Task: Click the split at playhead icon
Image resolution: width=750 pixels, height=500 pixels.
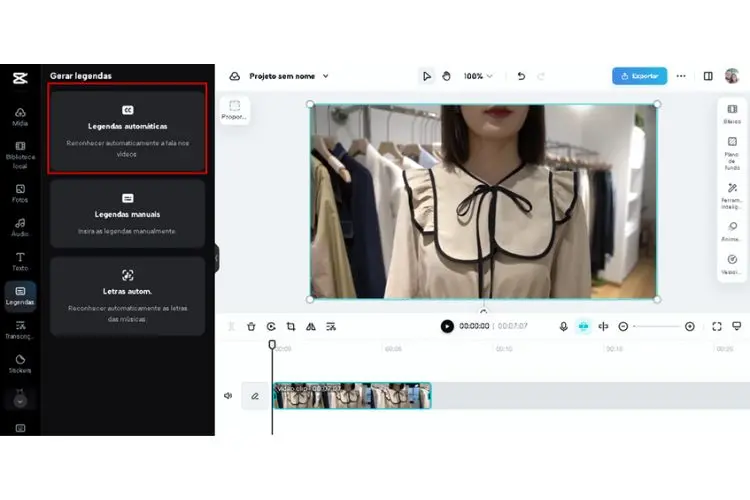Action: (x=603, y=326)
